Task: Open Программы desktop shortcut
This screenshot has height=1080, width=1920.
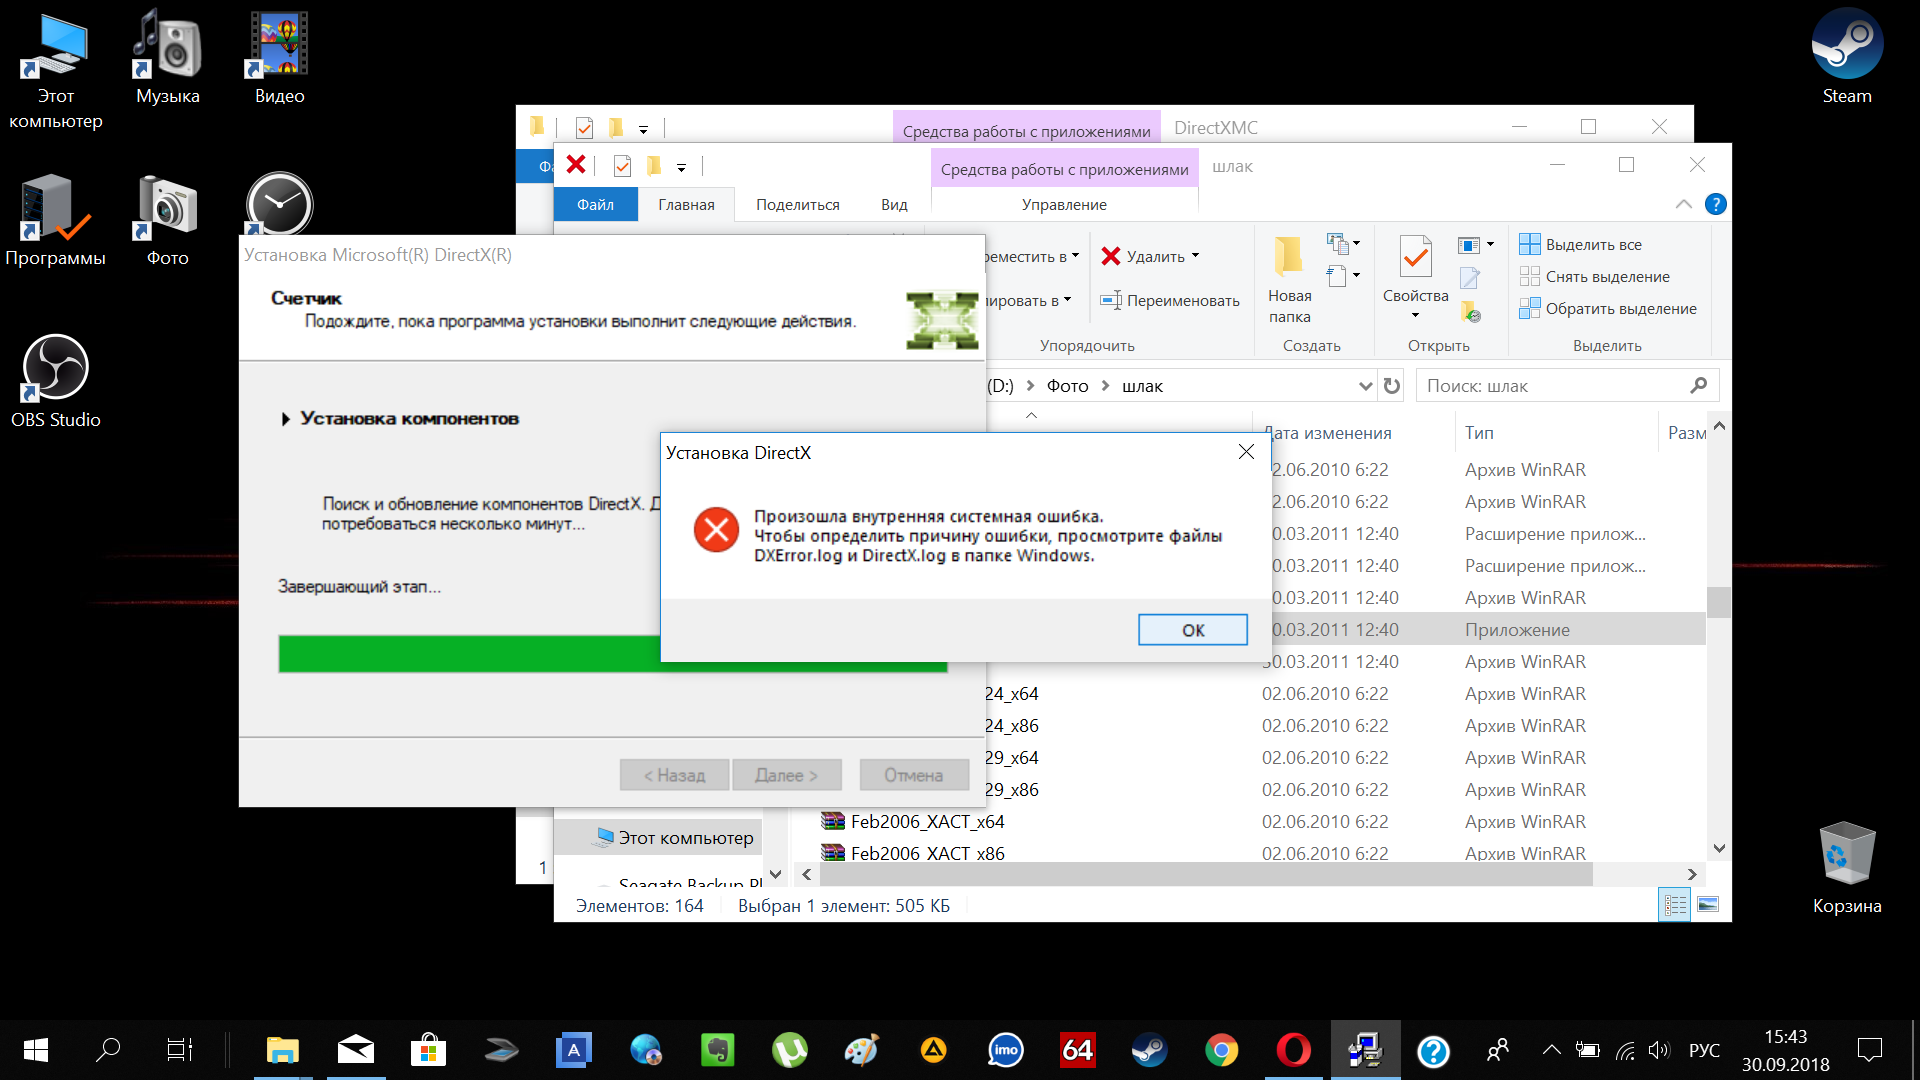Action: pyautogui.click(x=56, y=219)
